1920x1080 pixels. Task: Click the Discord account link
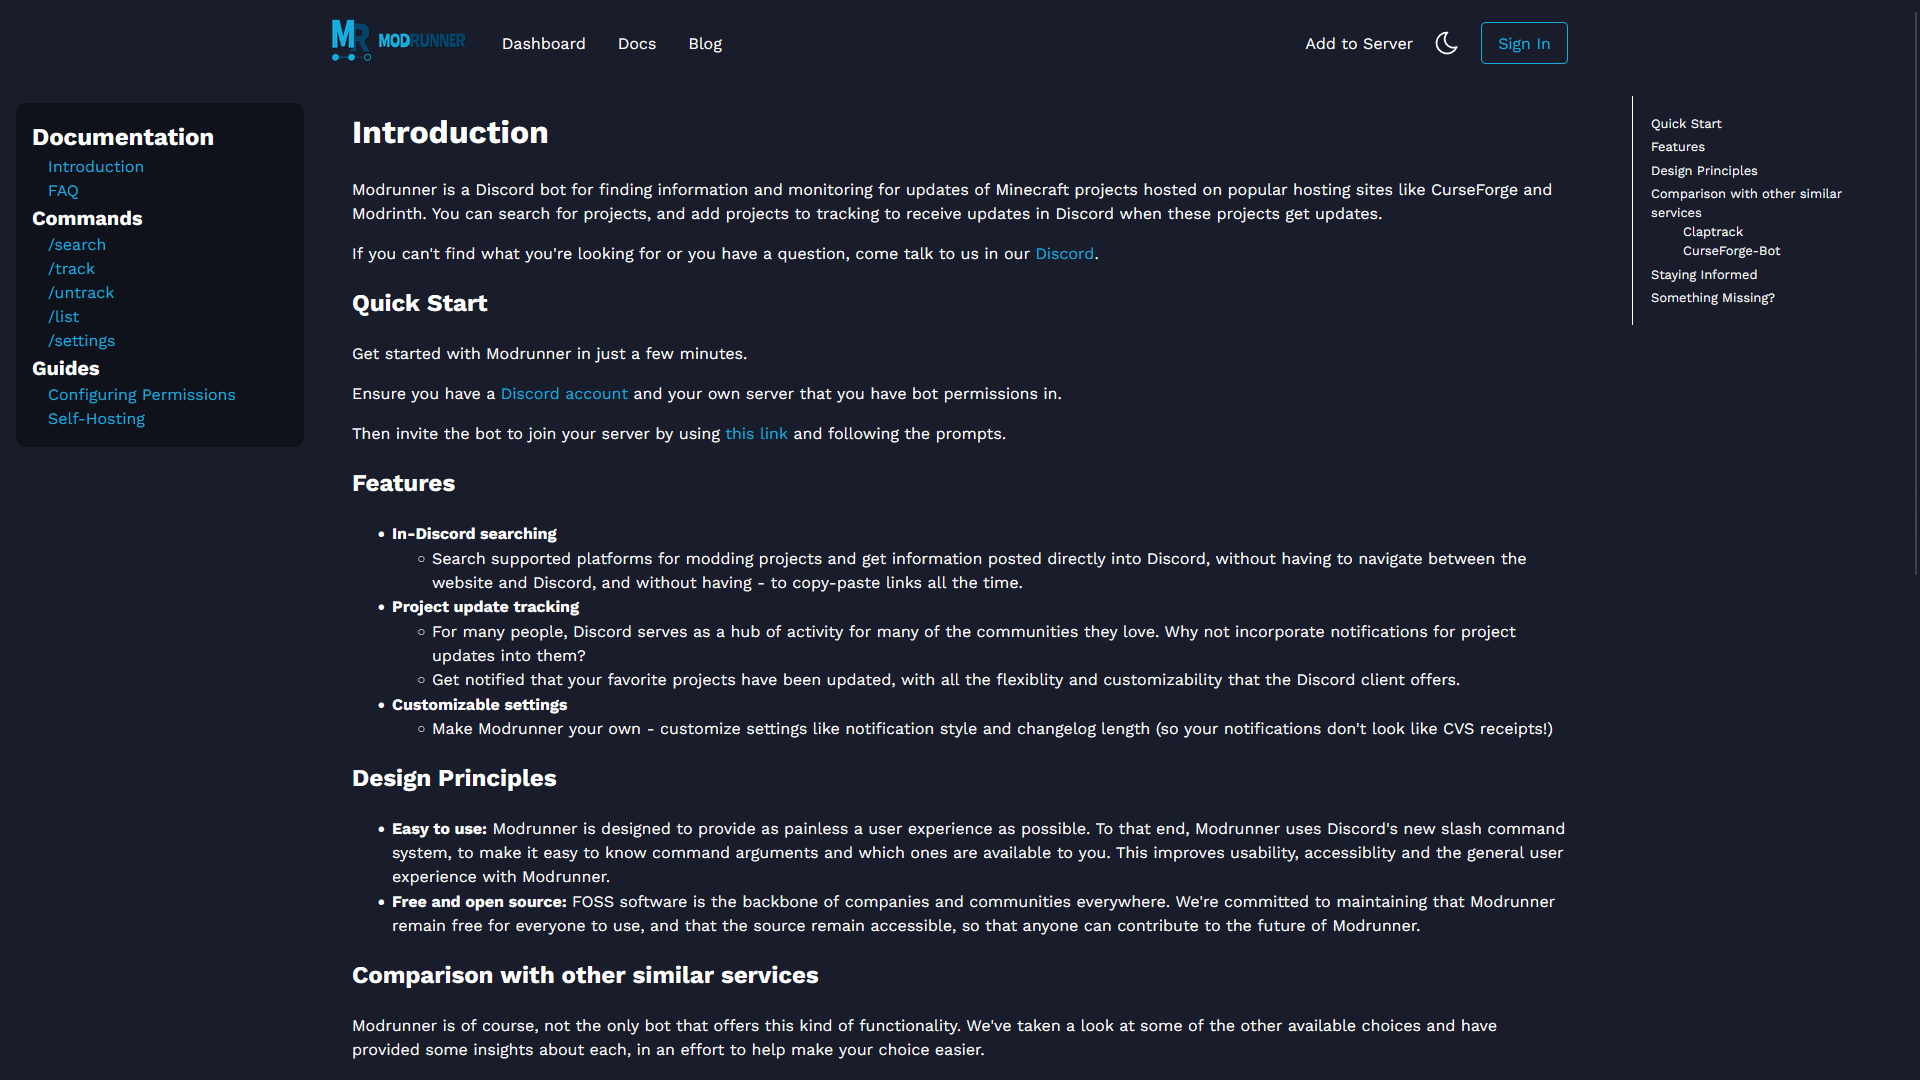tap(564, 394)
